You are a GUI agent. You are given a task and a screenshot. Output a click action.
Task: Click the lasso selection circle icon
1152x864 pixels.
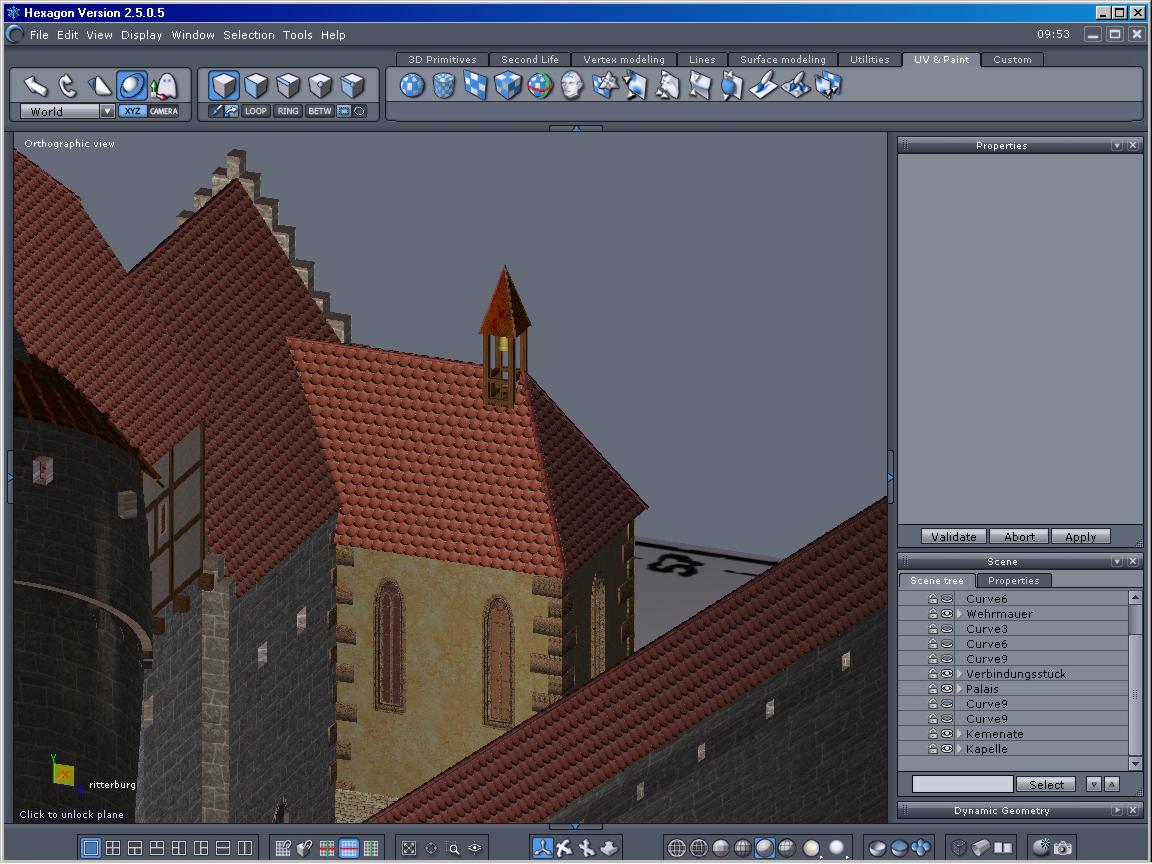359,111
